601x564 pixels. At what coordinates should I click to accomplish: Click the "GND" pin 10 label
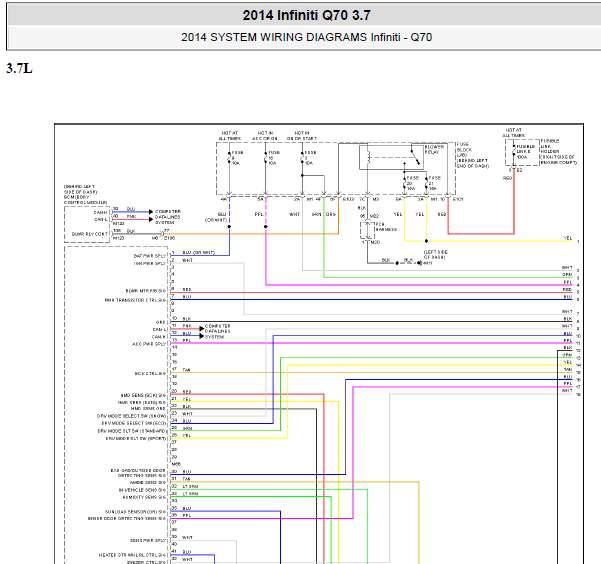tap(161, 322)
